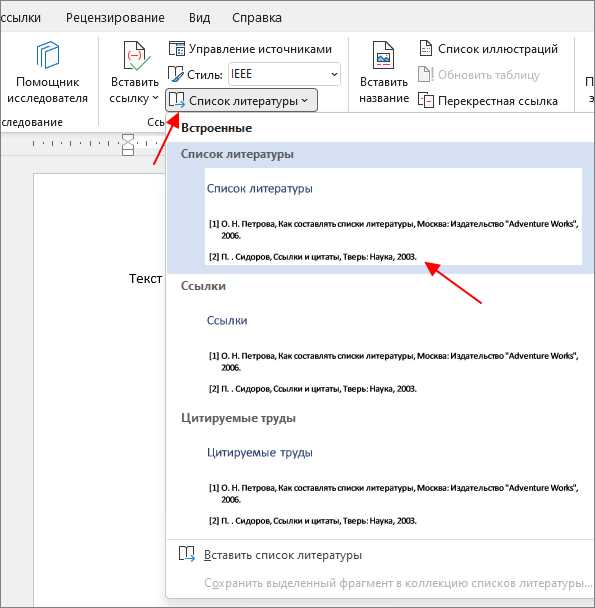595x608 pixels.
Task: Click the Вставить название image icon
Action: [383, 55]
